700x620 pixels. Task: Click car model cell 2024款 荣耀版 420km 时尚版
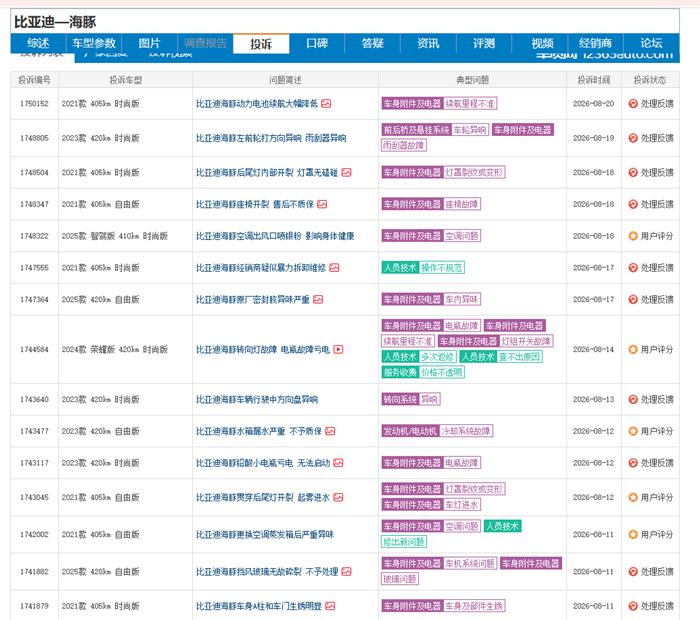(115, 350)
